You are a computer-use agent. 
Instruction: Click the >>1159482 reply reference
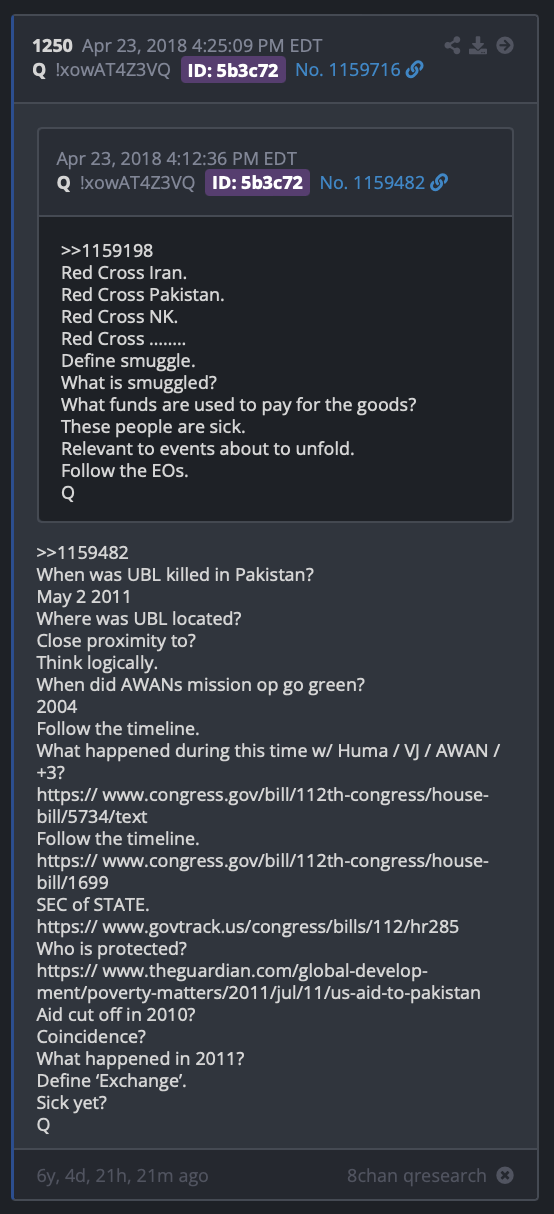coord(82,553)
